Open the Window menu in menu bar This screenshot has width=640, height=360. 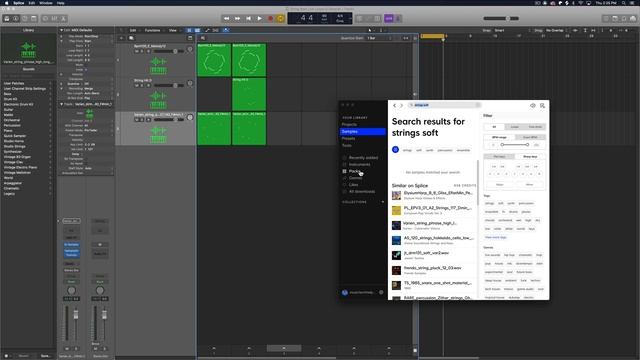point(46,3)
